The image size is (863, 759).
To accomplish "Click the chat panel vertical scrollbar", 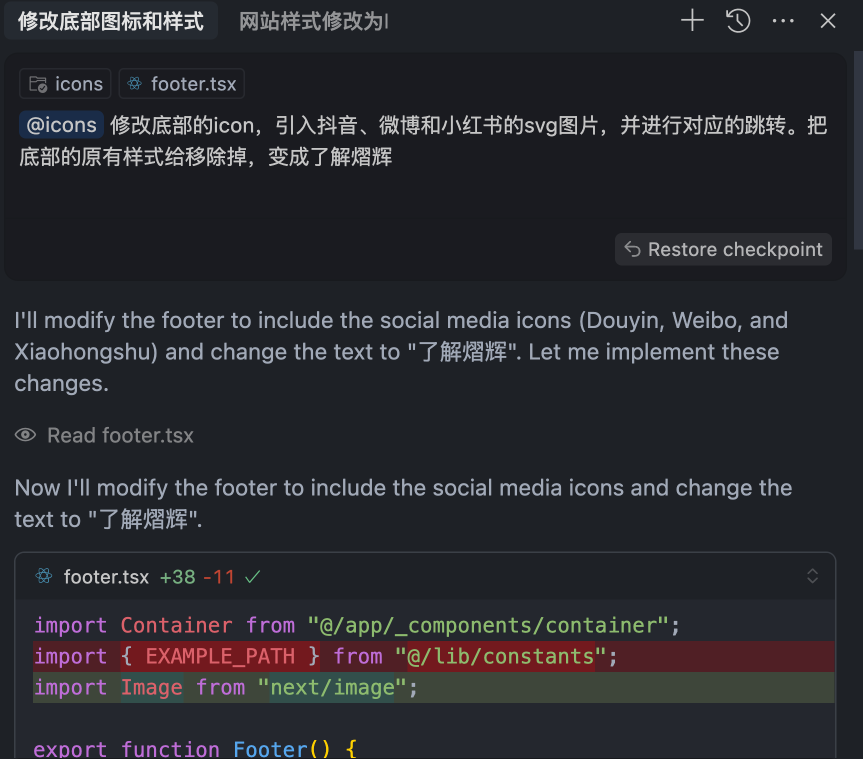I will pyautogui.click(x=857, y=150).
